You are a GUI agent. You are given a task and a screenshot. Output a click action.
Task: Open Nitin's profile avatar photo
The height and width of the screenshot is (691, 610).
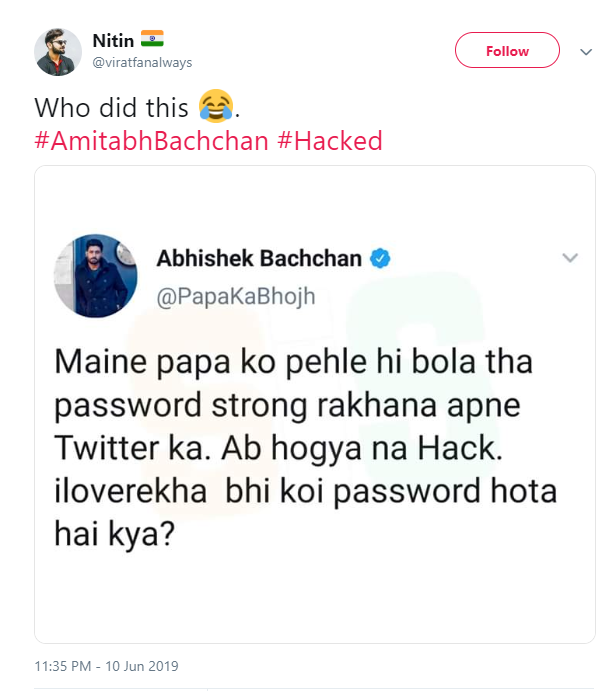[x=58, y=50]
